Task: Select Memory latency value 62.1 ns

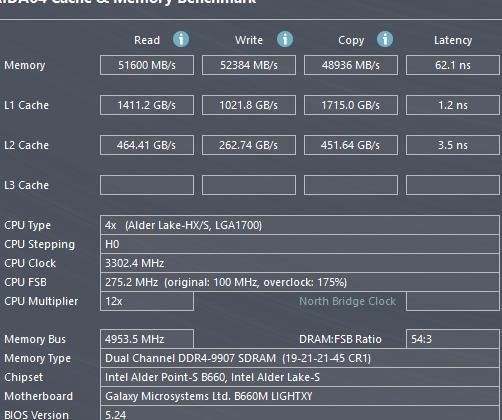Action: [x=453, y=65]
